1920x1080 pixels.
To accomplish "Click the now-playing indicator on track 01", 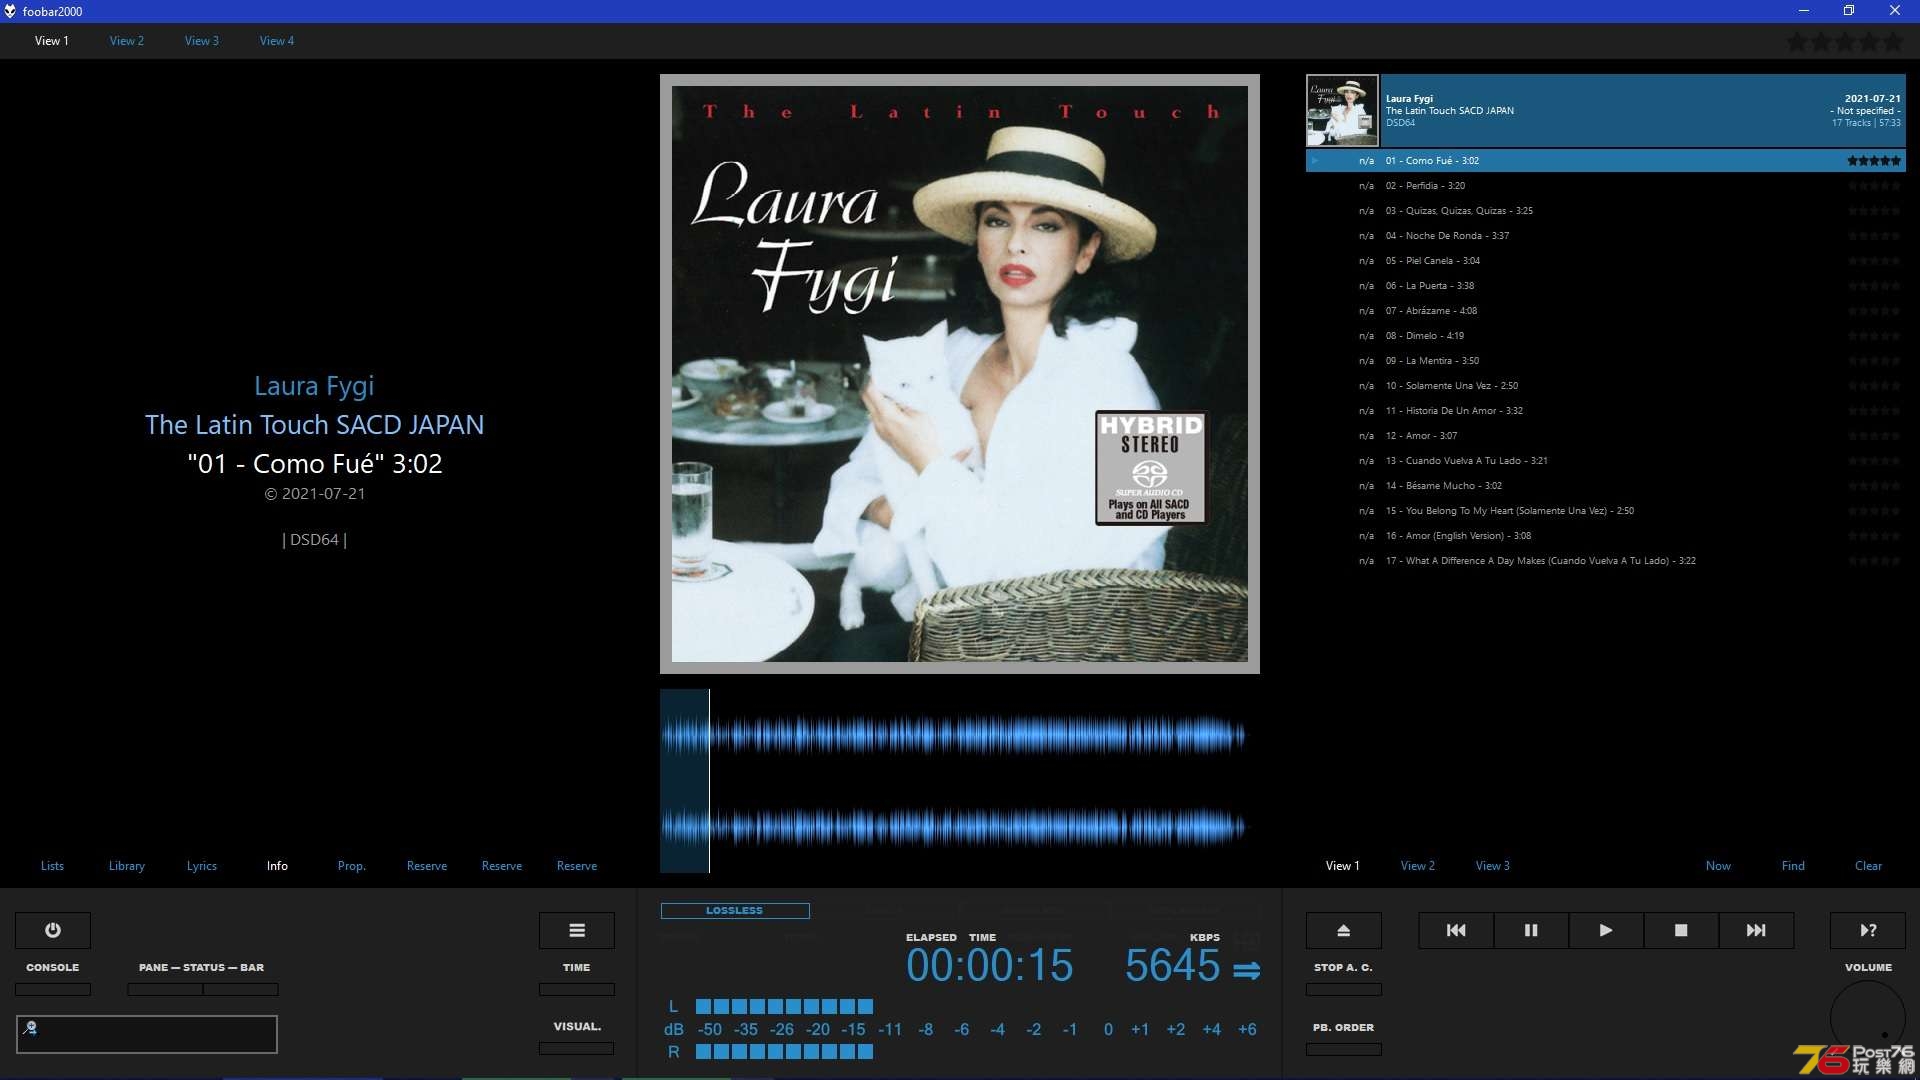I will click(x=1315, y=160).
